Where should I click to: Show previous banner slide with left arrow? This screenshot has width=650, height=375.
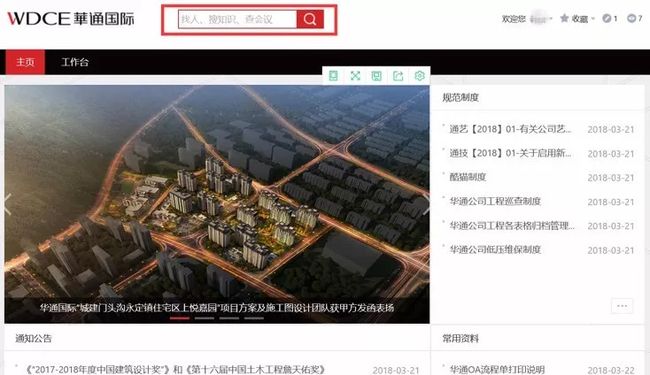(x=8, y=204)
